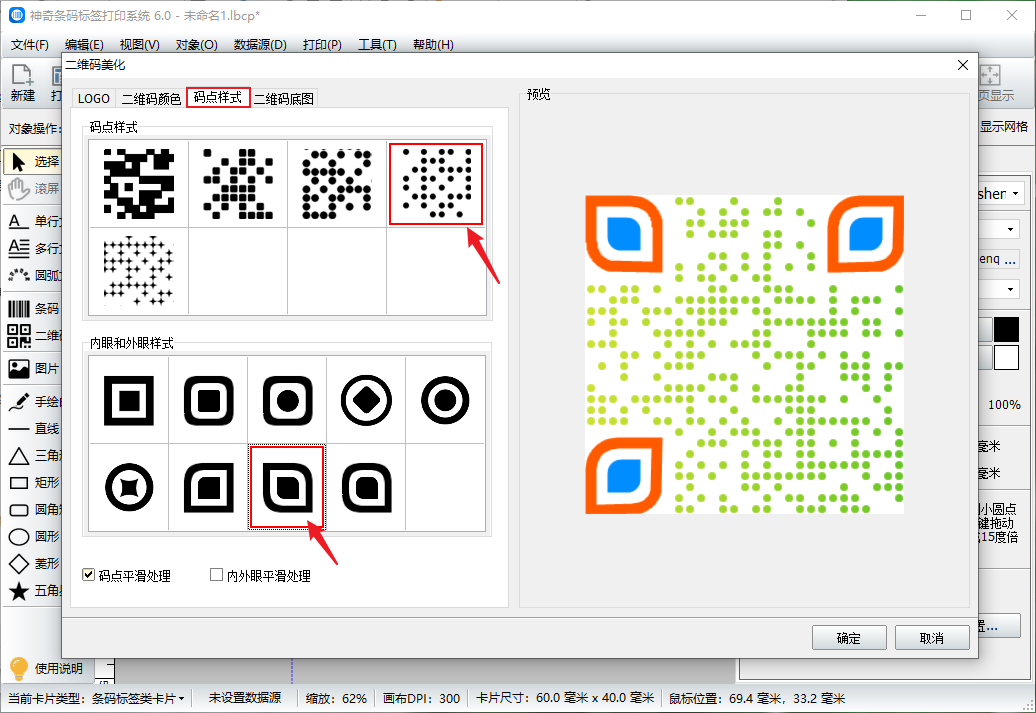Enable 内外眼平滑处理 checkbox

pos(216,575)
